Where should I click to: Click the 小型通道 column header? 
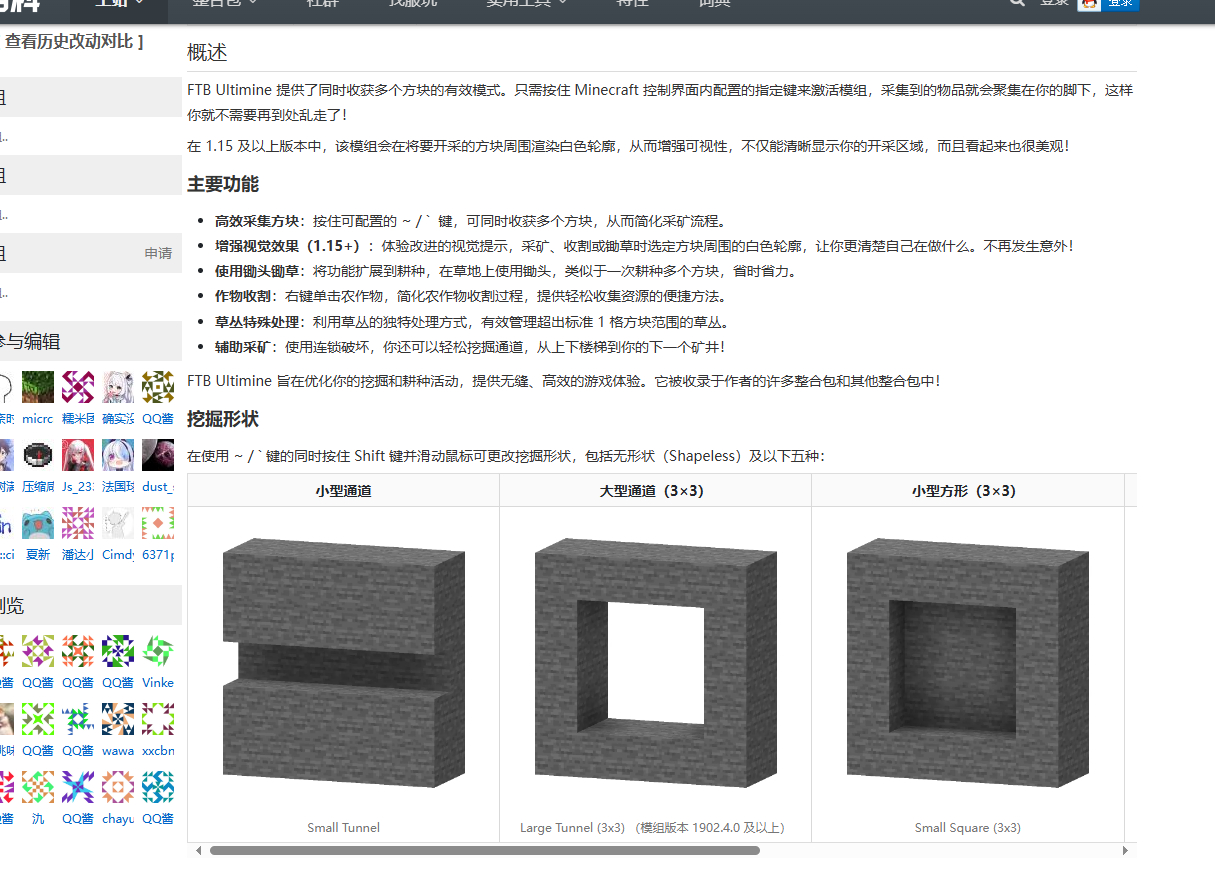pyautogui.click(x=343, y=491)
